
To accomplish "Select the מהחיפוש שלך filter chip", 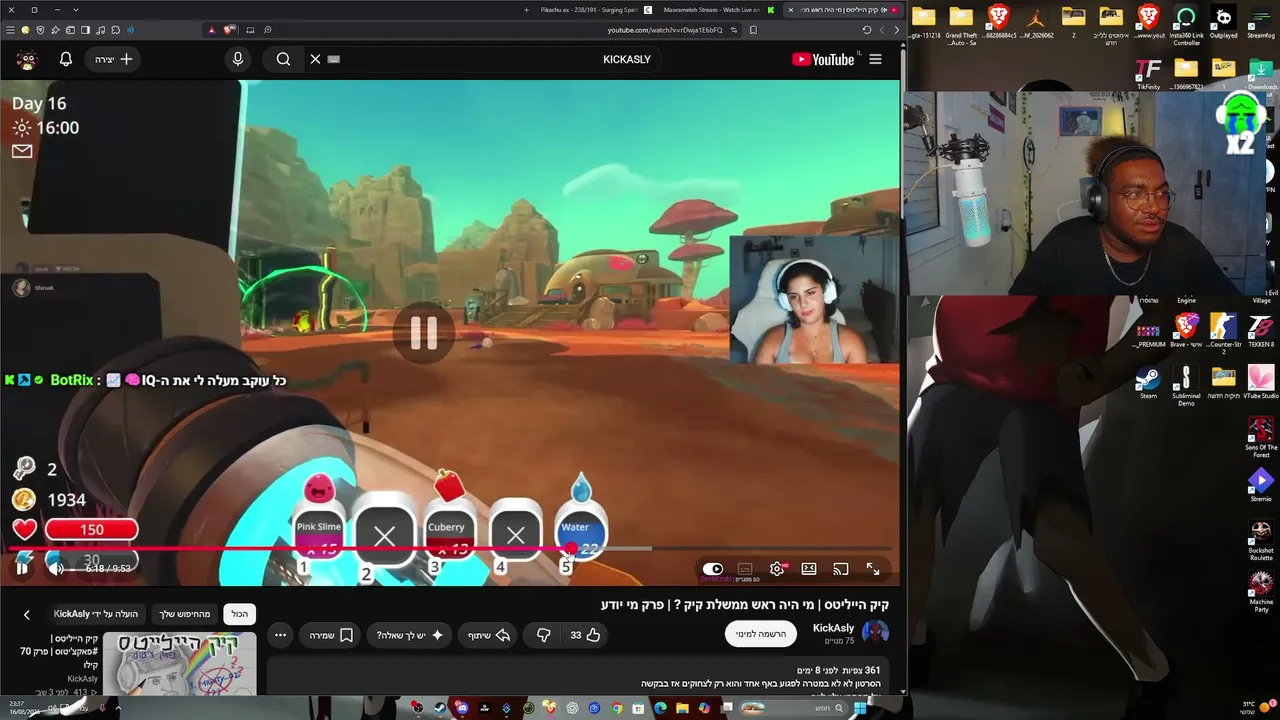I will point(185,614).
